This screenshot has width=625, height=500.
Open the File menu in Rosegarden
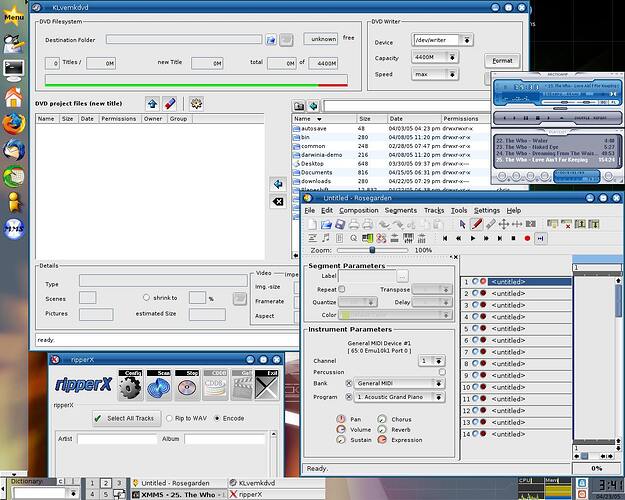(x=310, y=211)
